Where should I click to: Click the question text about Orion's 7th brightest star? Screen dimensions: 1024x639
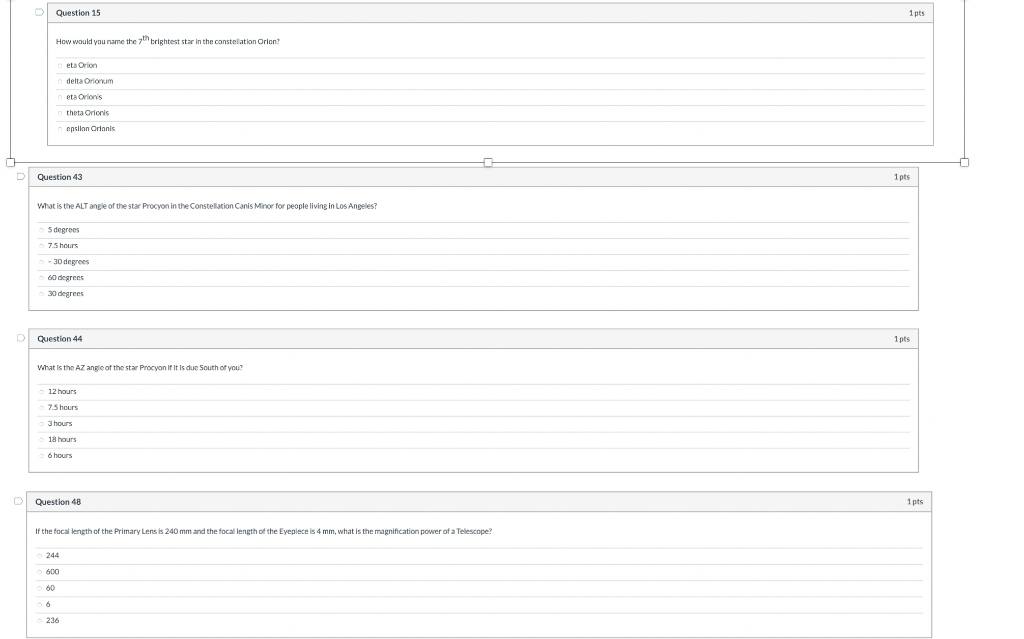coord(168,41)
